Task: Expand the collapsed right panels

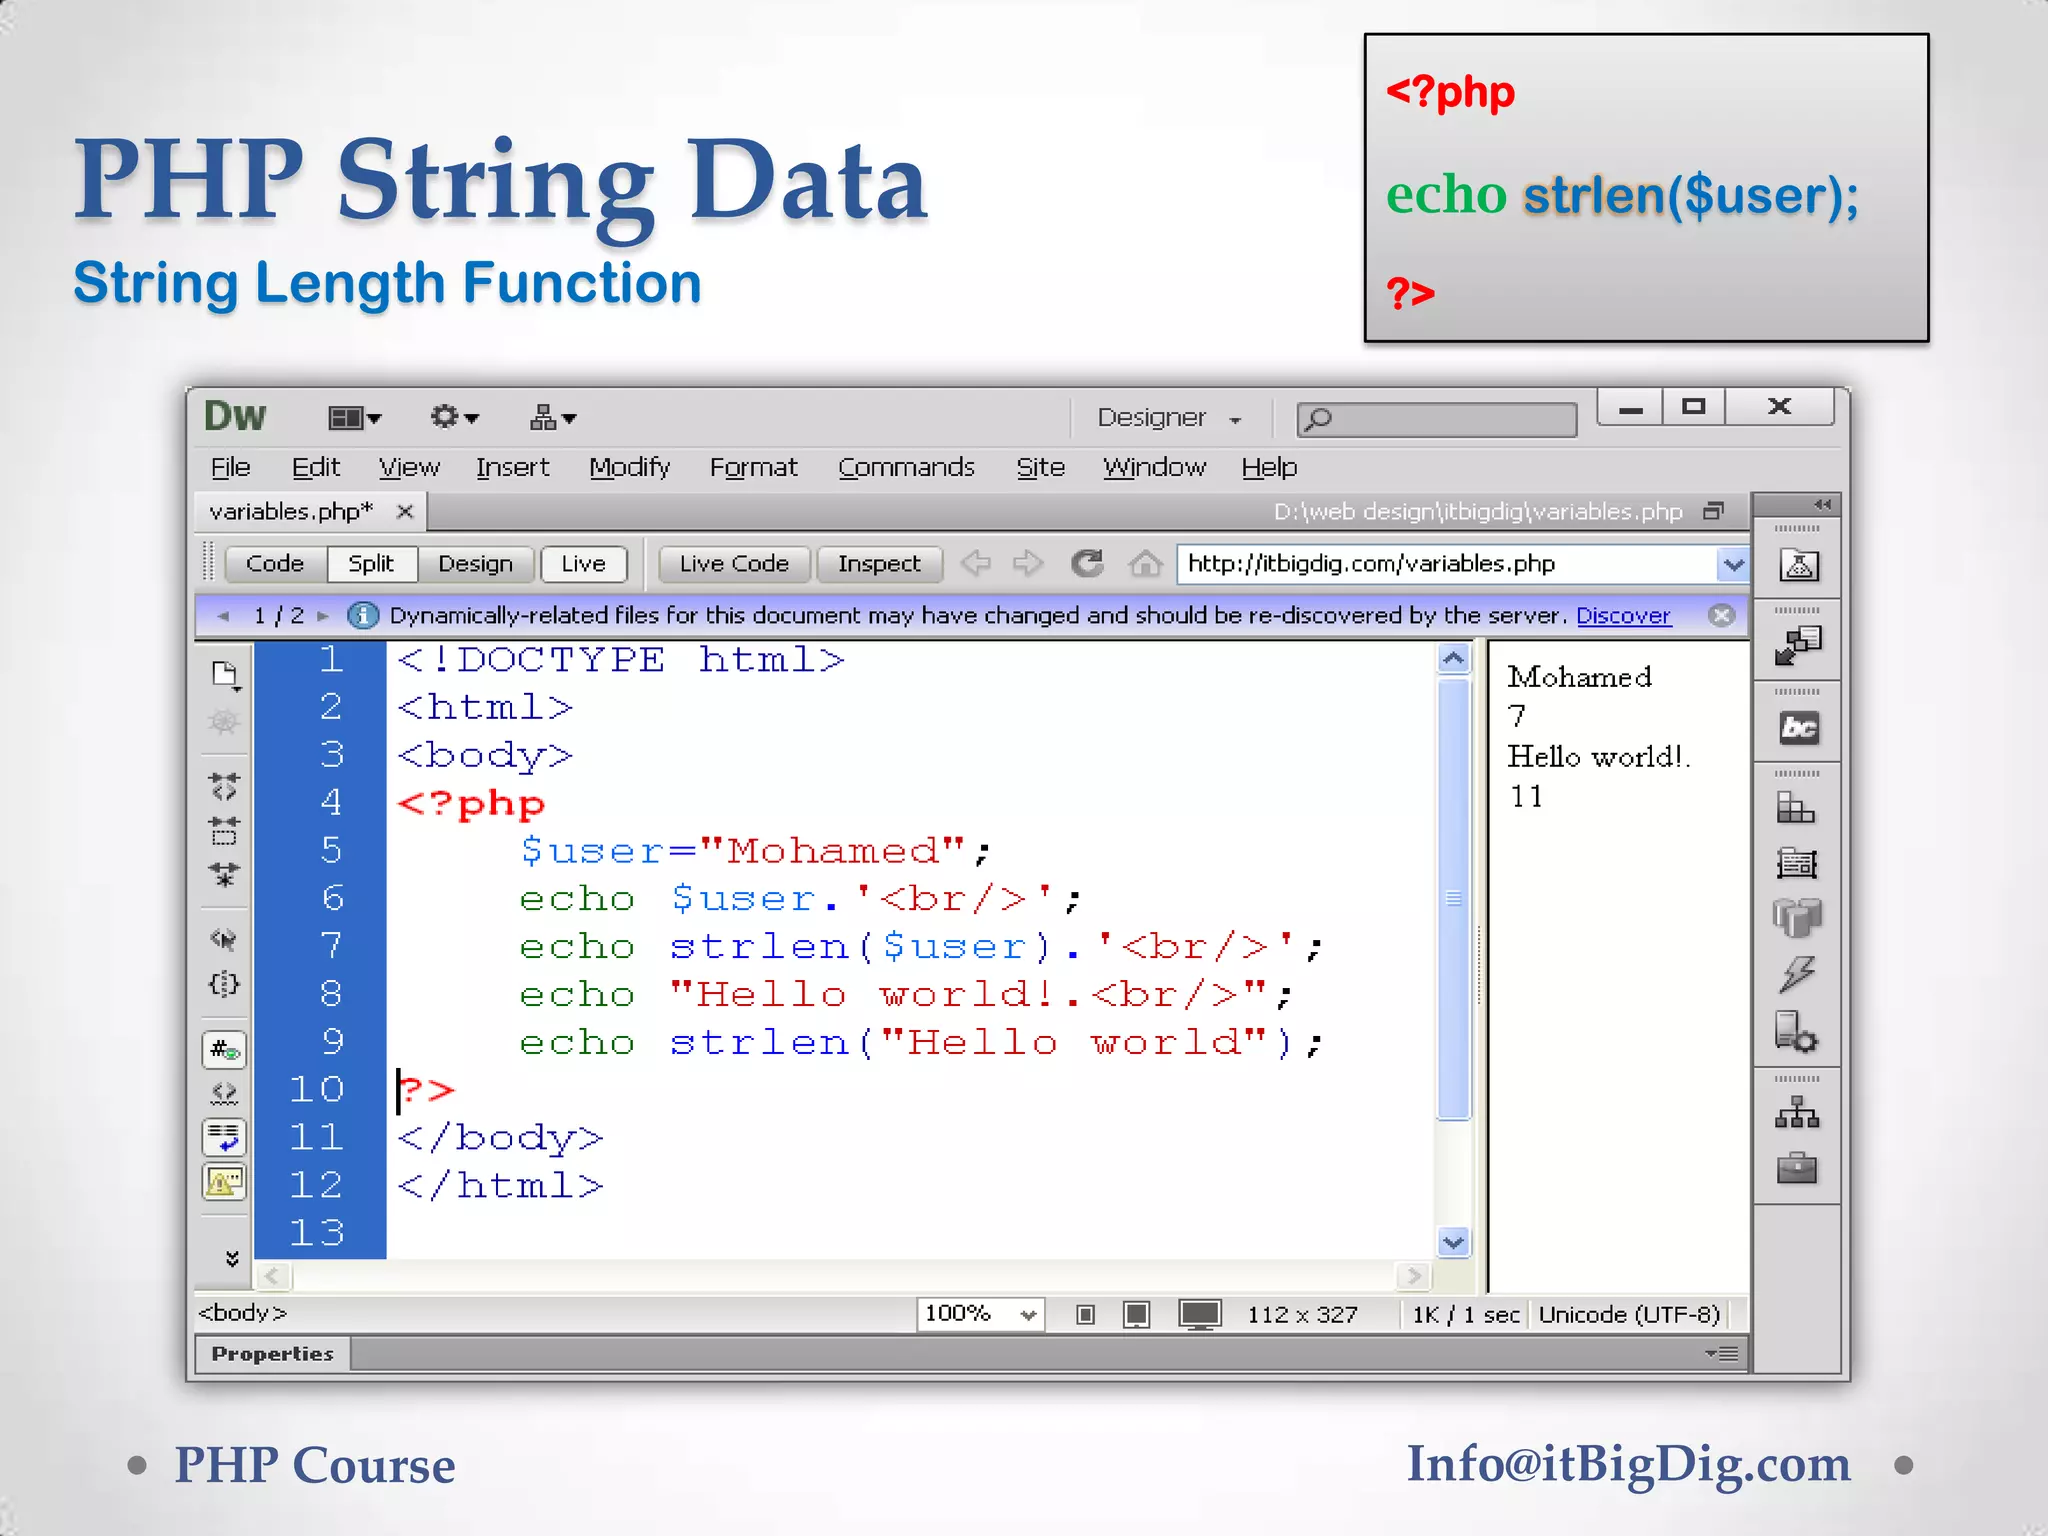Action: (1822, 504)
